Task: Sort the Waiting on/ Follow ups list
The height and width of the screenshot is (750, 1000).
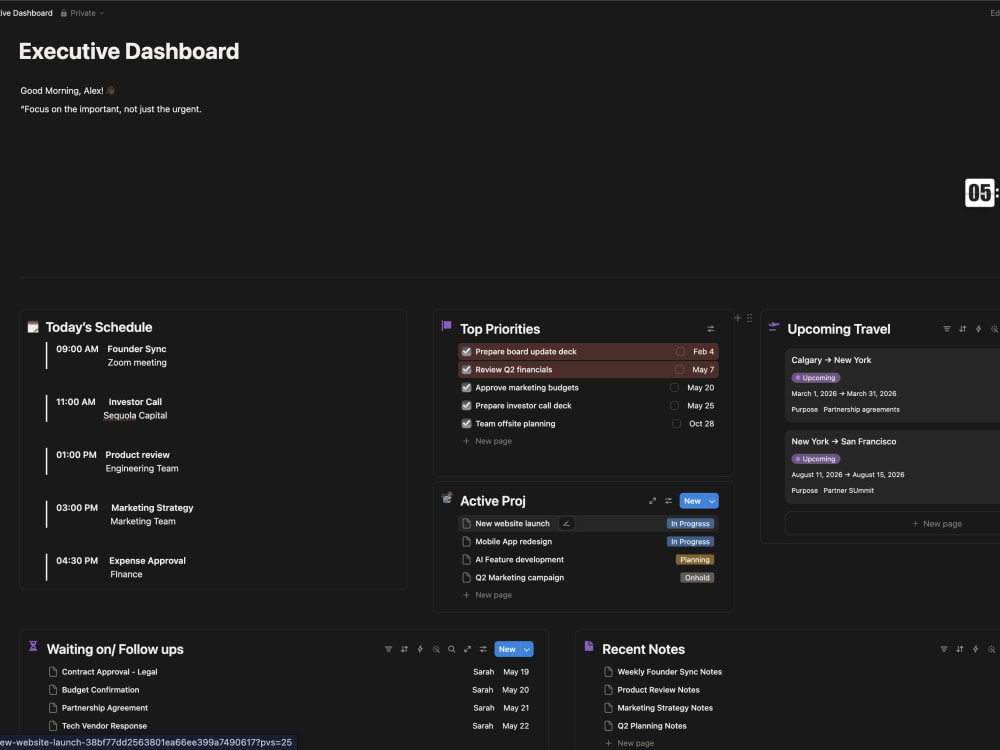Action: click(x=404, y=649)
